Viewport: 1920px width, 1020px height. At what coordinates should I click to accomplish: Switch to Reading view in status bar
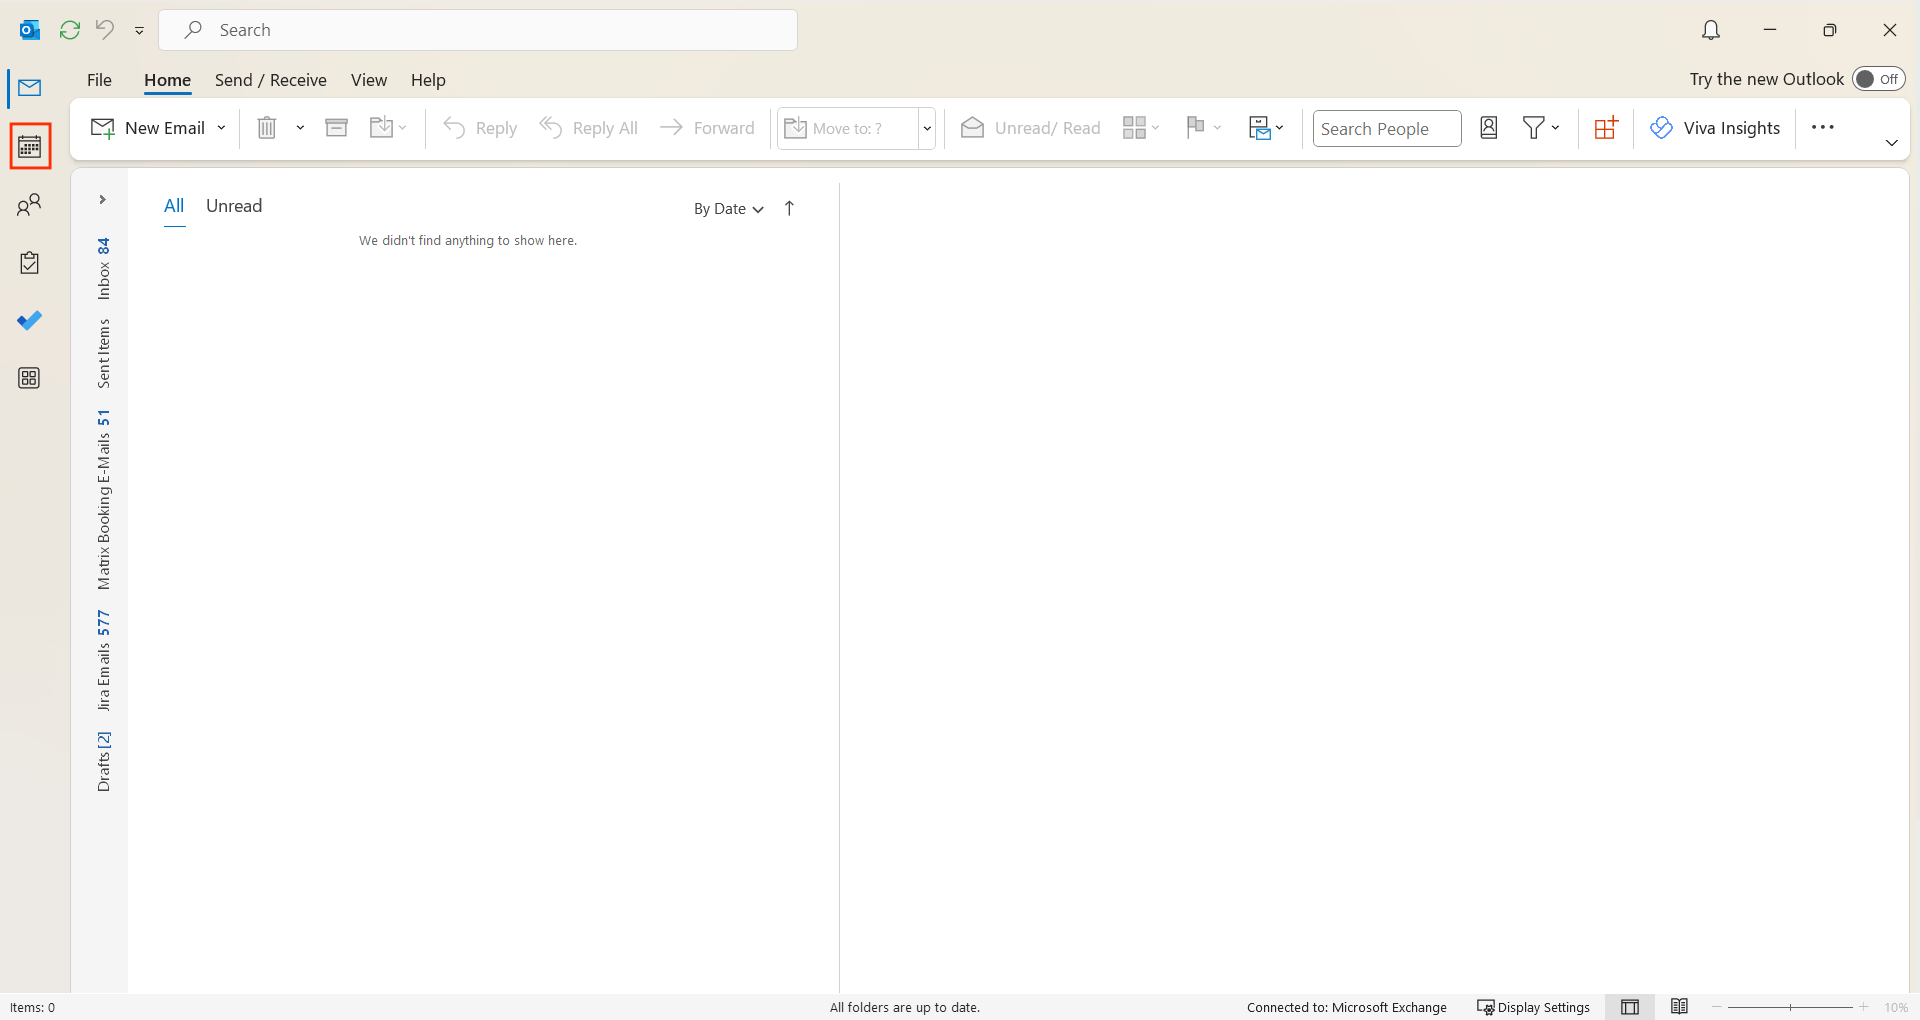point(1679,1007)
